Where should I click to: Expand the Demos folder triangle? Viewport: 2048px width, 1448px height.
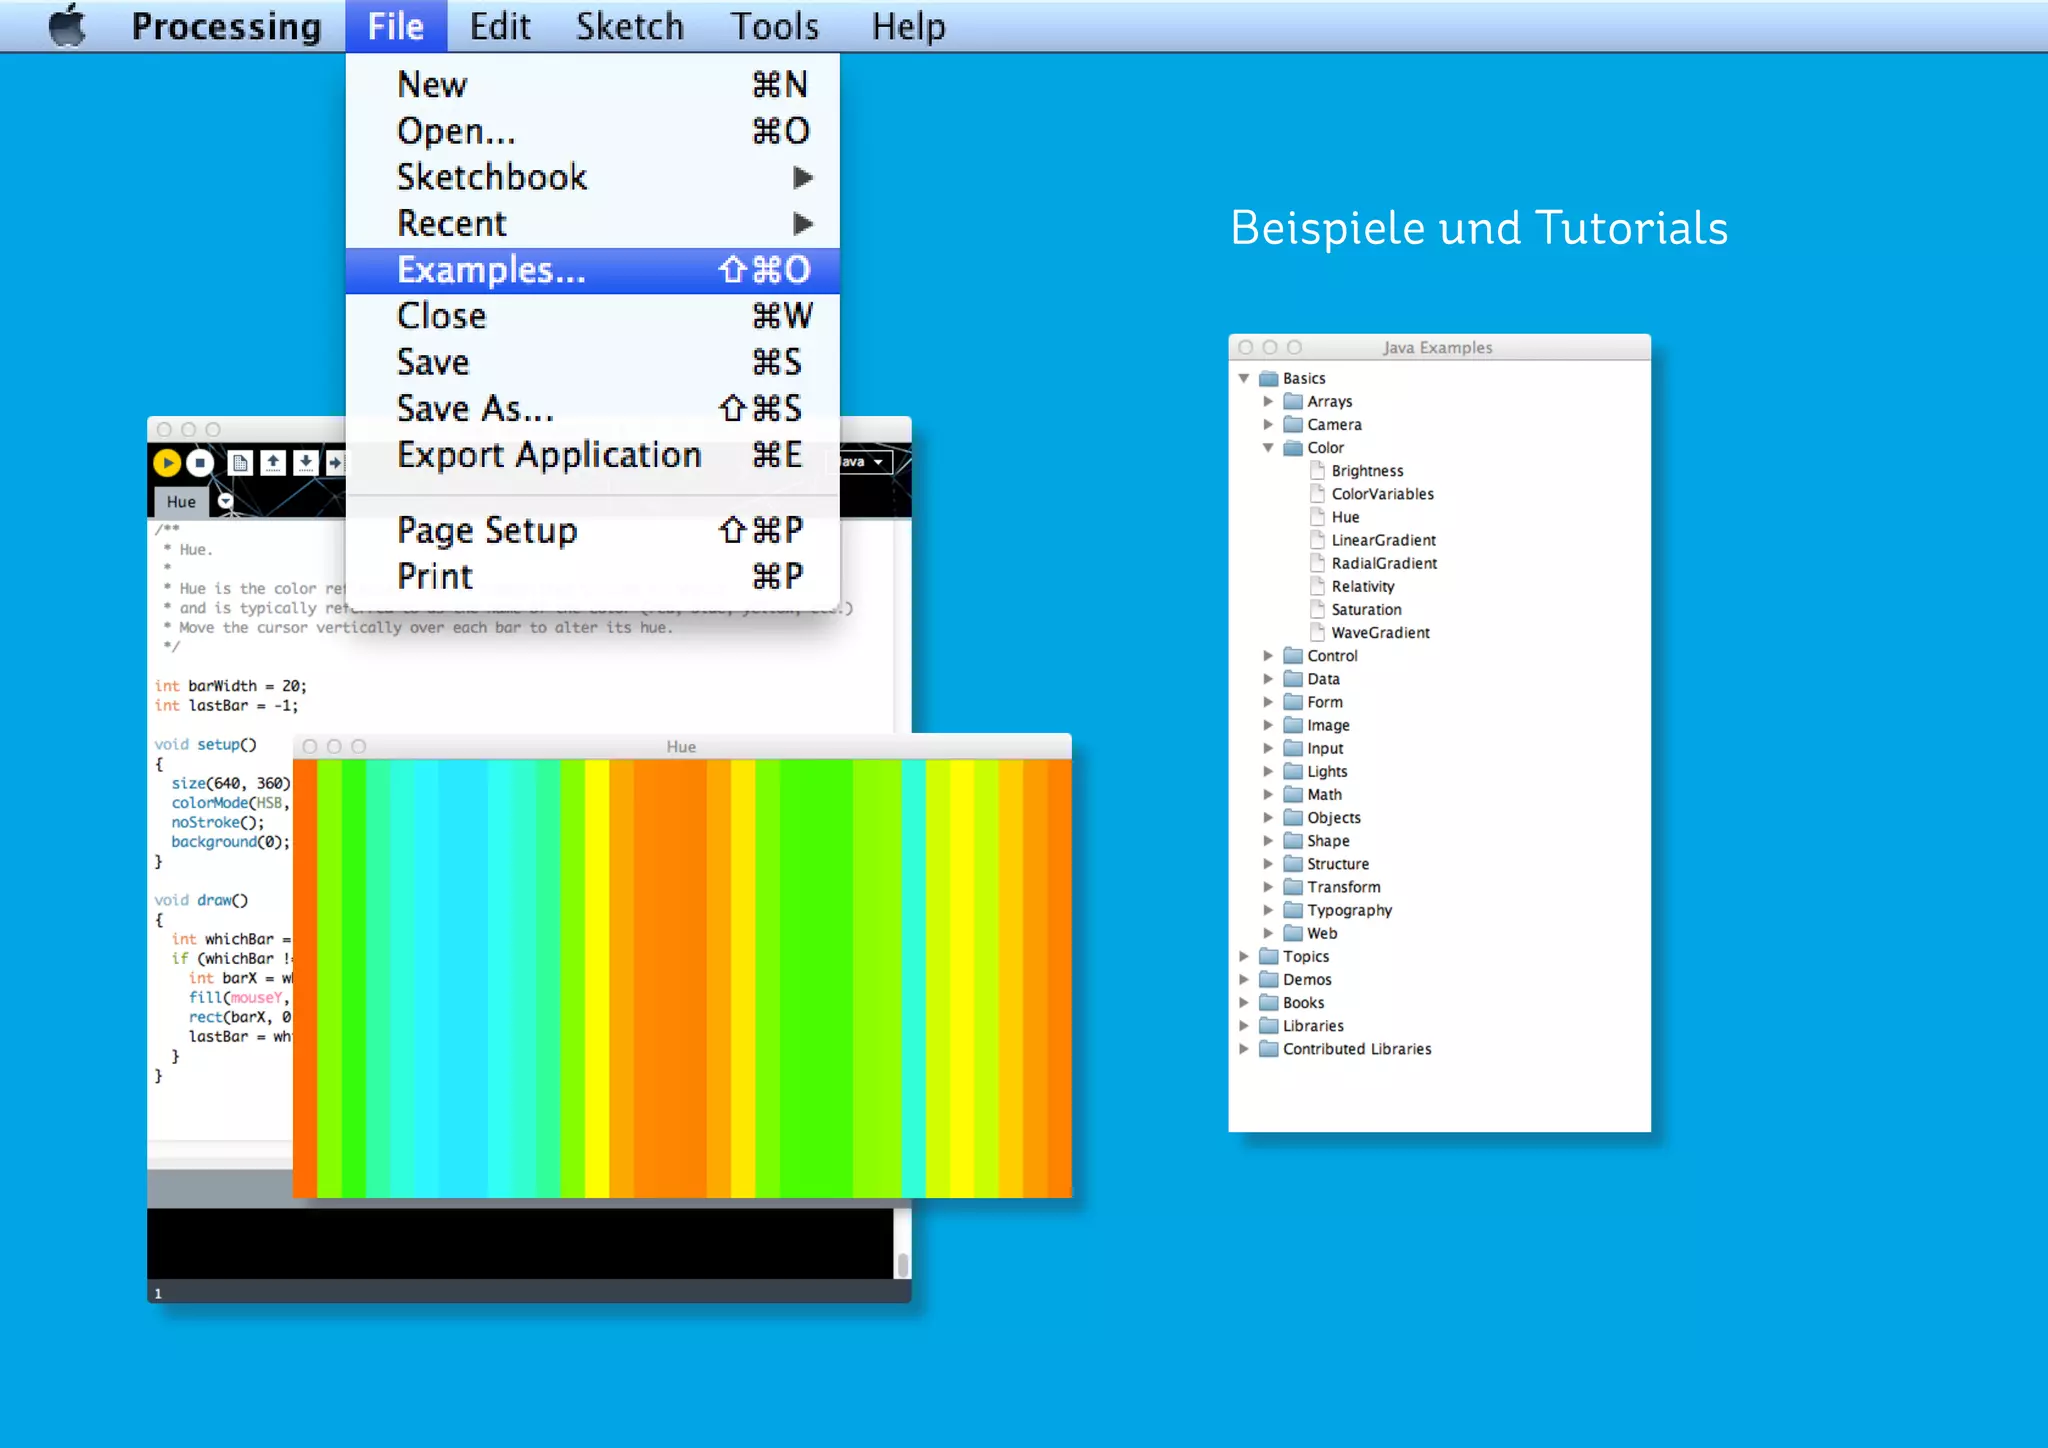1244,979
